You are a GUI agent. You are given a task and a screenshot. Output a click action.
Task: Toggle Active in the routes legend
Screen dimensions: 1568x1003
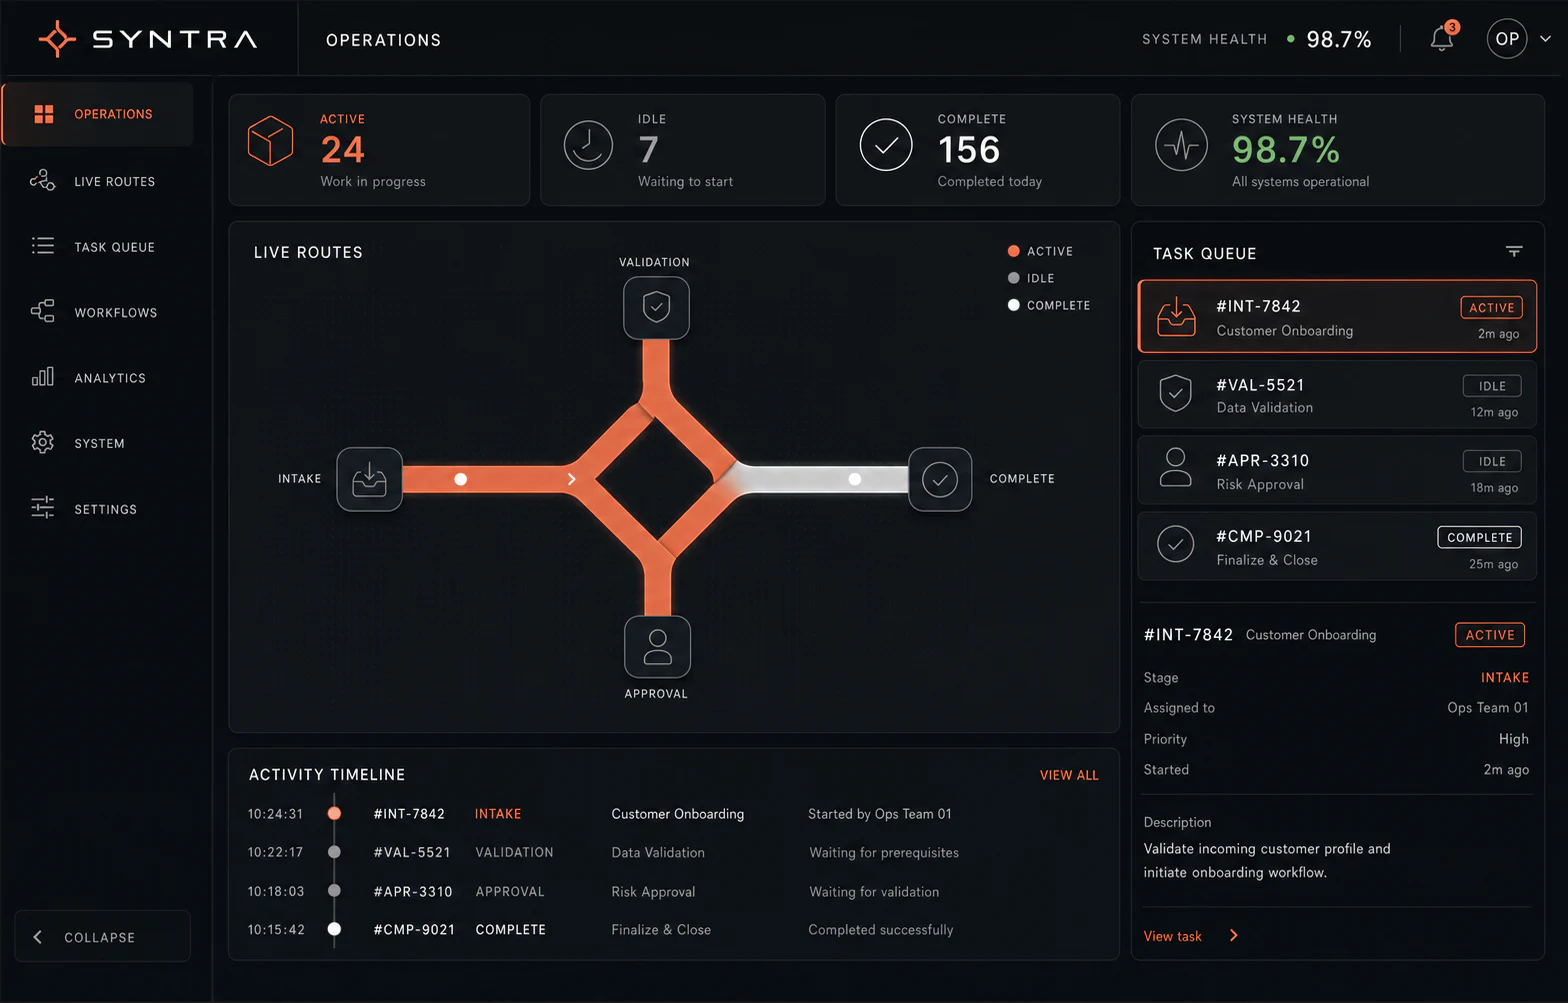click(x=1040, y=251)
